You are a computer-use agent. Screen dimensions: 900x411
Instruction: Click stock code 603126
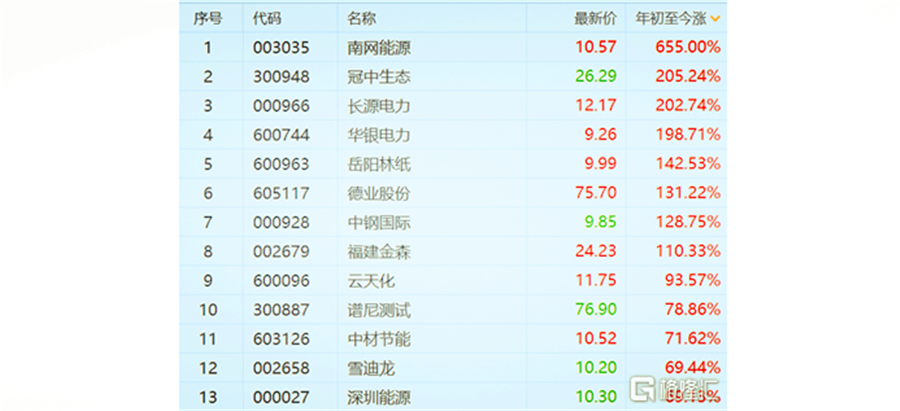click(x=281, y=340)
